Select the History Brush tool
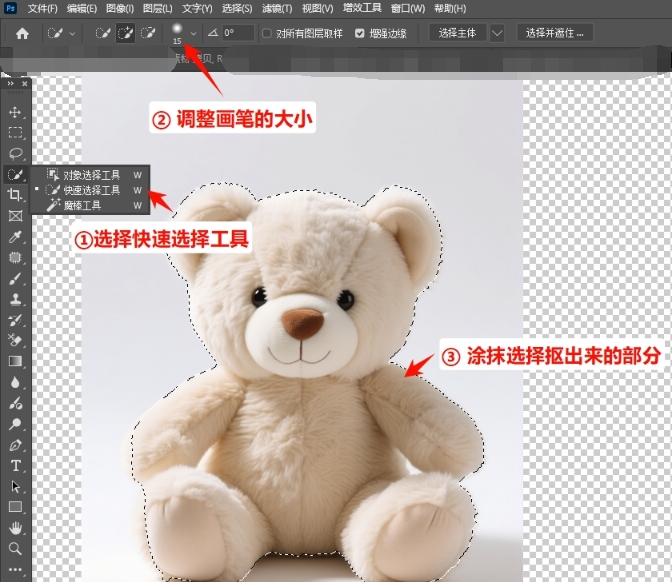Viewport: 672px width, 582px height. pyautogui.click(x=15, y=320)
